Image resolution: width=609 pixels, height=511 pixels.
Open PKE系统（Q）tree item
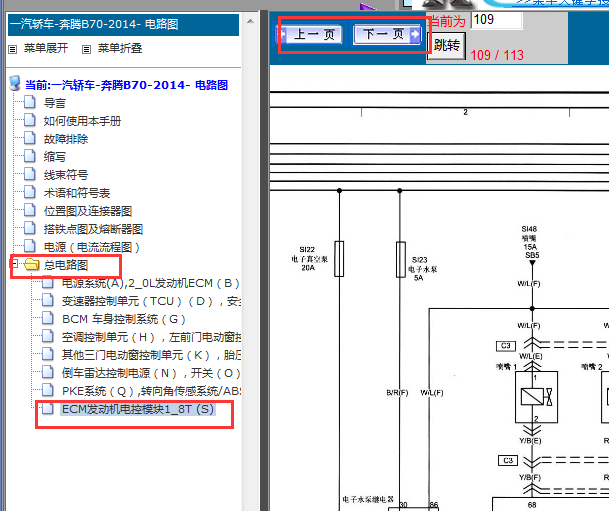point(151,391)
